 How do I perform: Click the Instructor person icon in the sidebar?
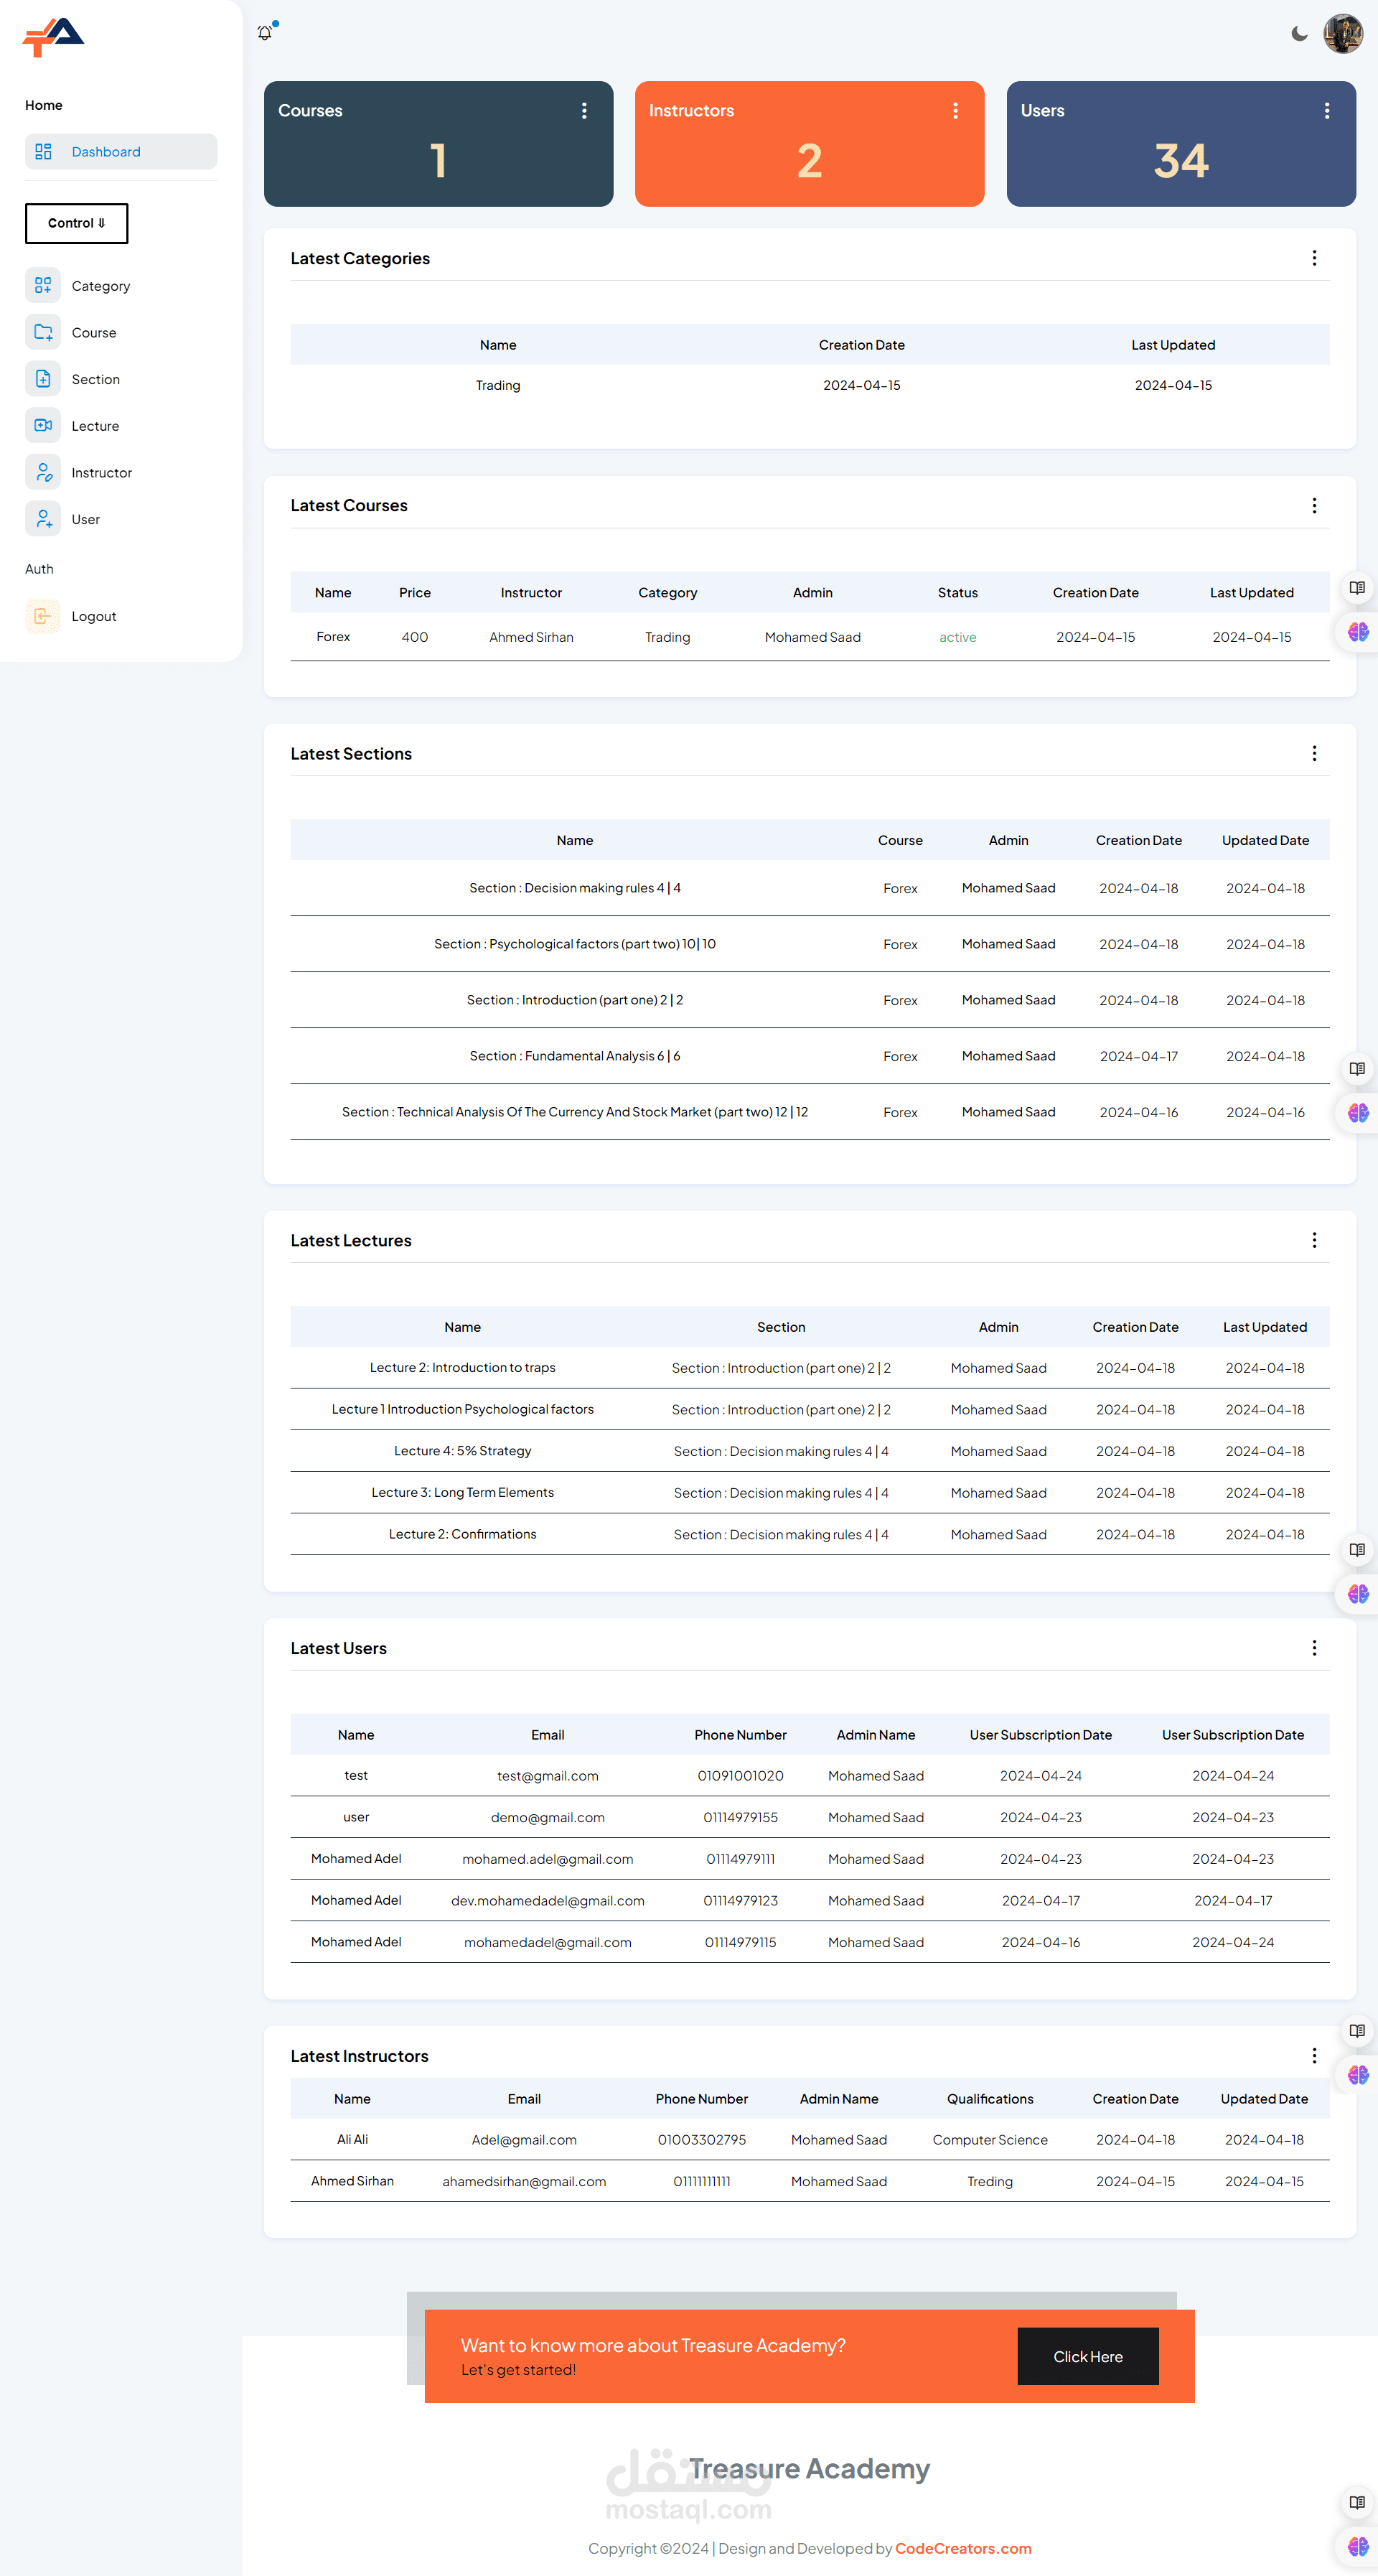pos(43,472)
